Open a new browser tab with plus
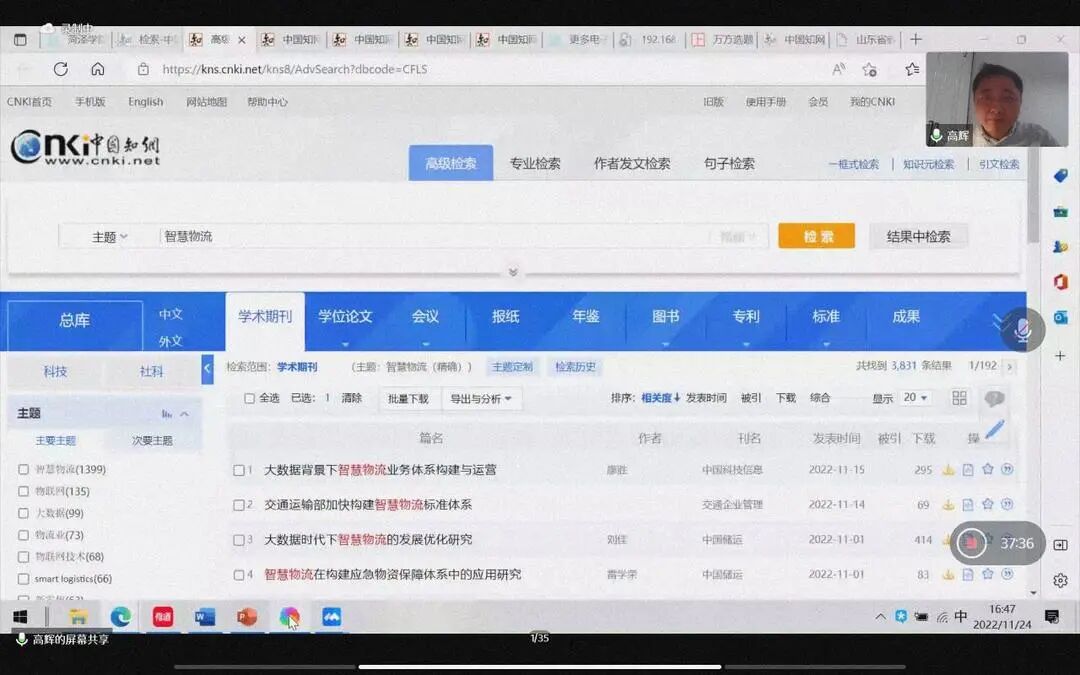Viewport: 1080px width, 675px height. (915, 39)
